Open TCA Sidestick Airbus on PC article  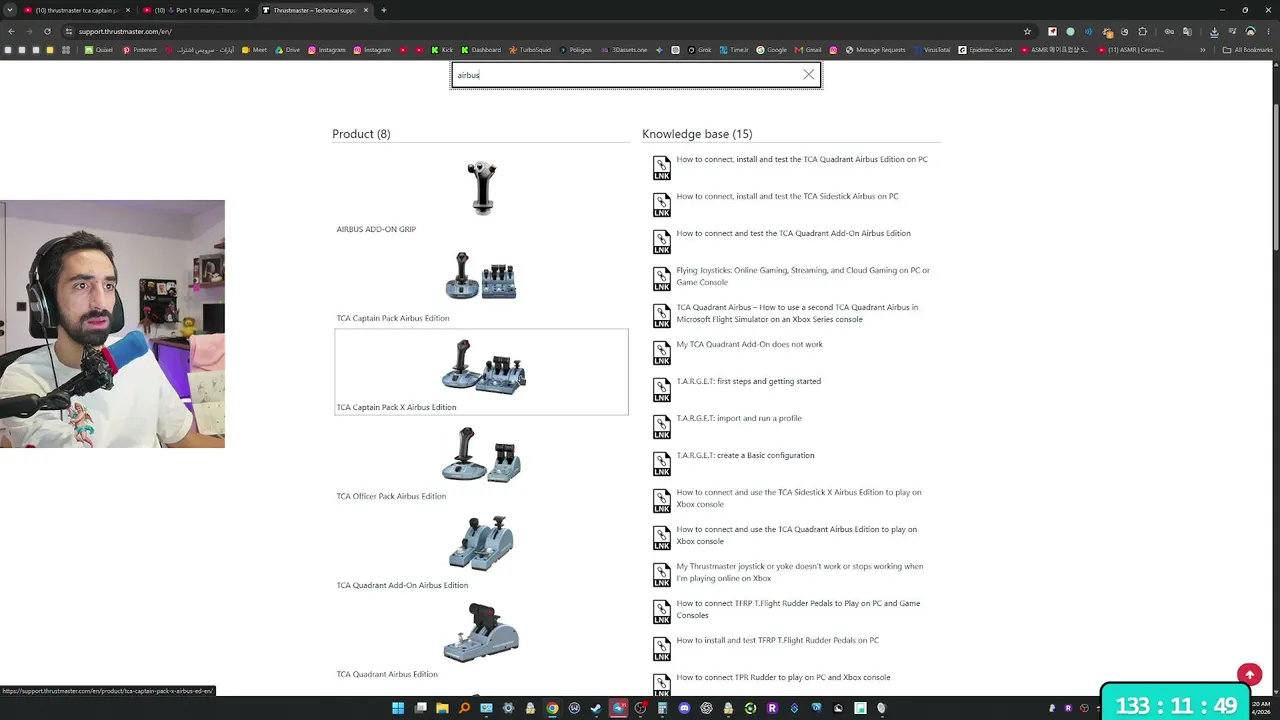[787, 196]
